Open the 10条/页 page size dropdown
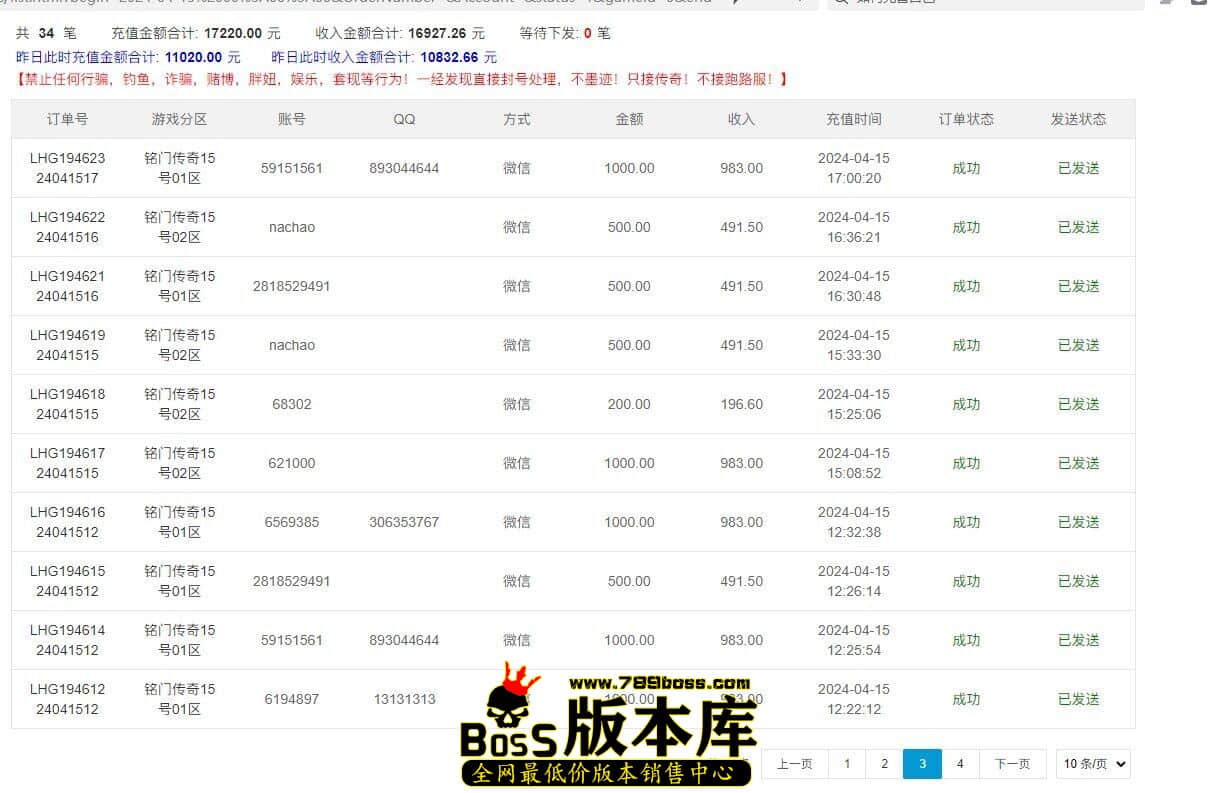 1093,764
